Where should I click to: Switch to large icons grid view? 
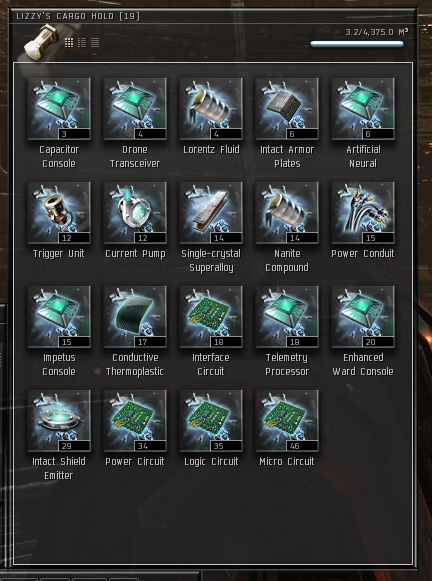69,43
